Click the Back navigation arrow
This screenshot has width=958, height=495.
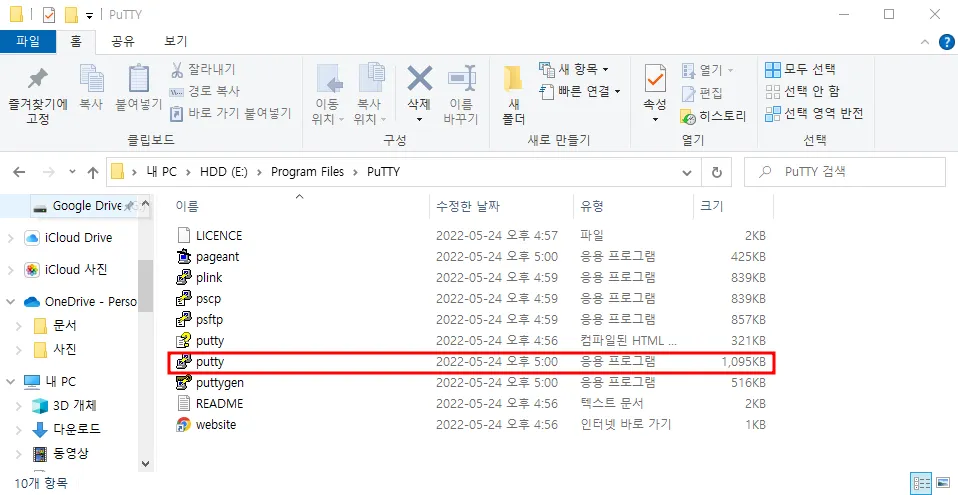(19, 172)
